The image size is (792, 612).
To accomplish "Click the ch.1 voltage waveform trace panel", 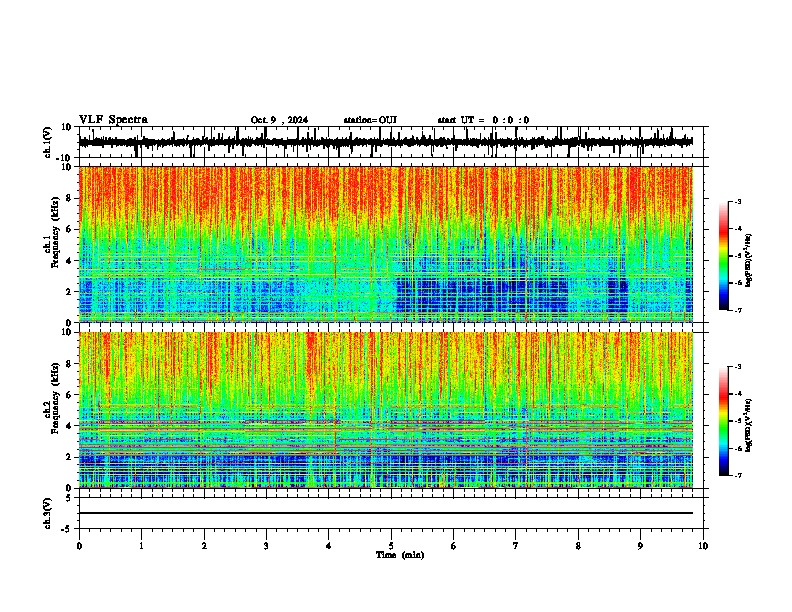I will click(x=391, y=142).
